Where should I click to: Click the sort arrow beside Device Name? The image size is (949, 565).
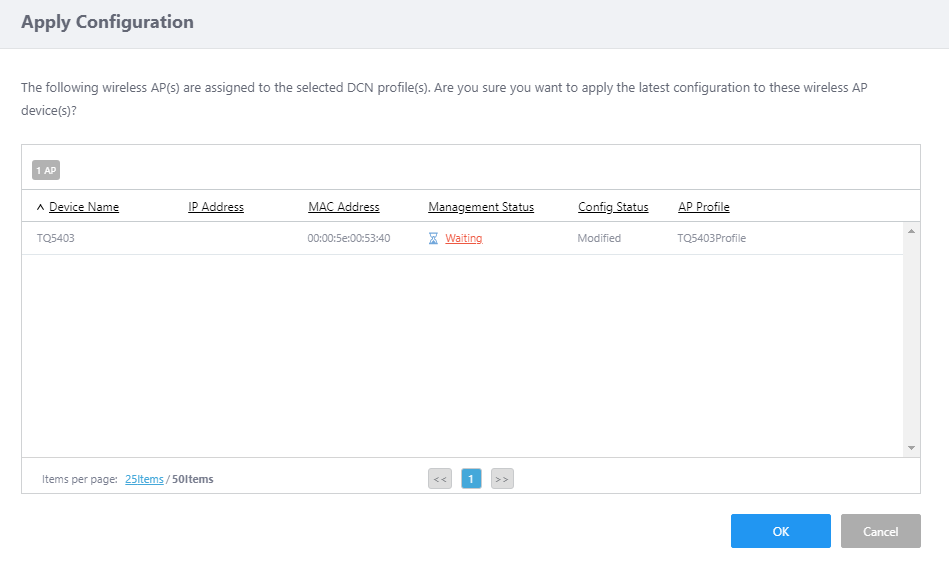click(40, 207)
